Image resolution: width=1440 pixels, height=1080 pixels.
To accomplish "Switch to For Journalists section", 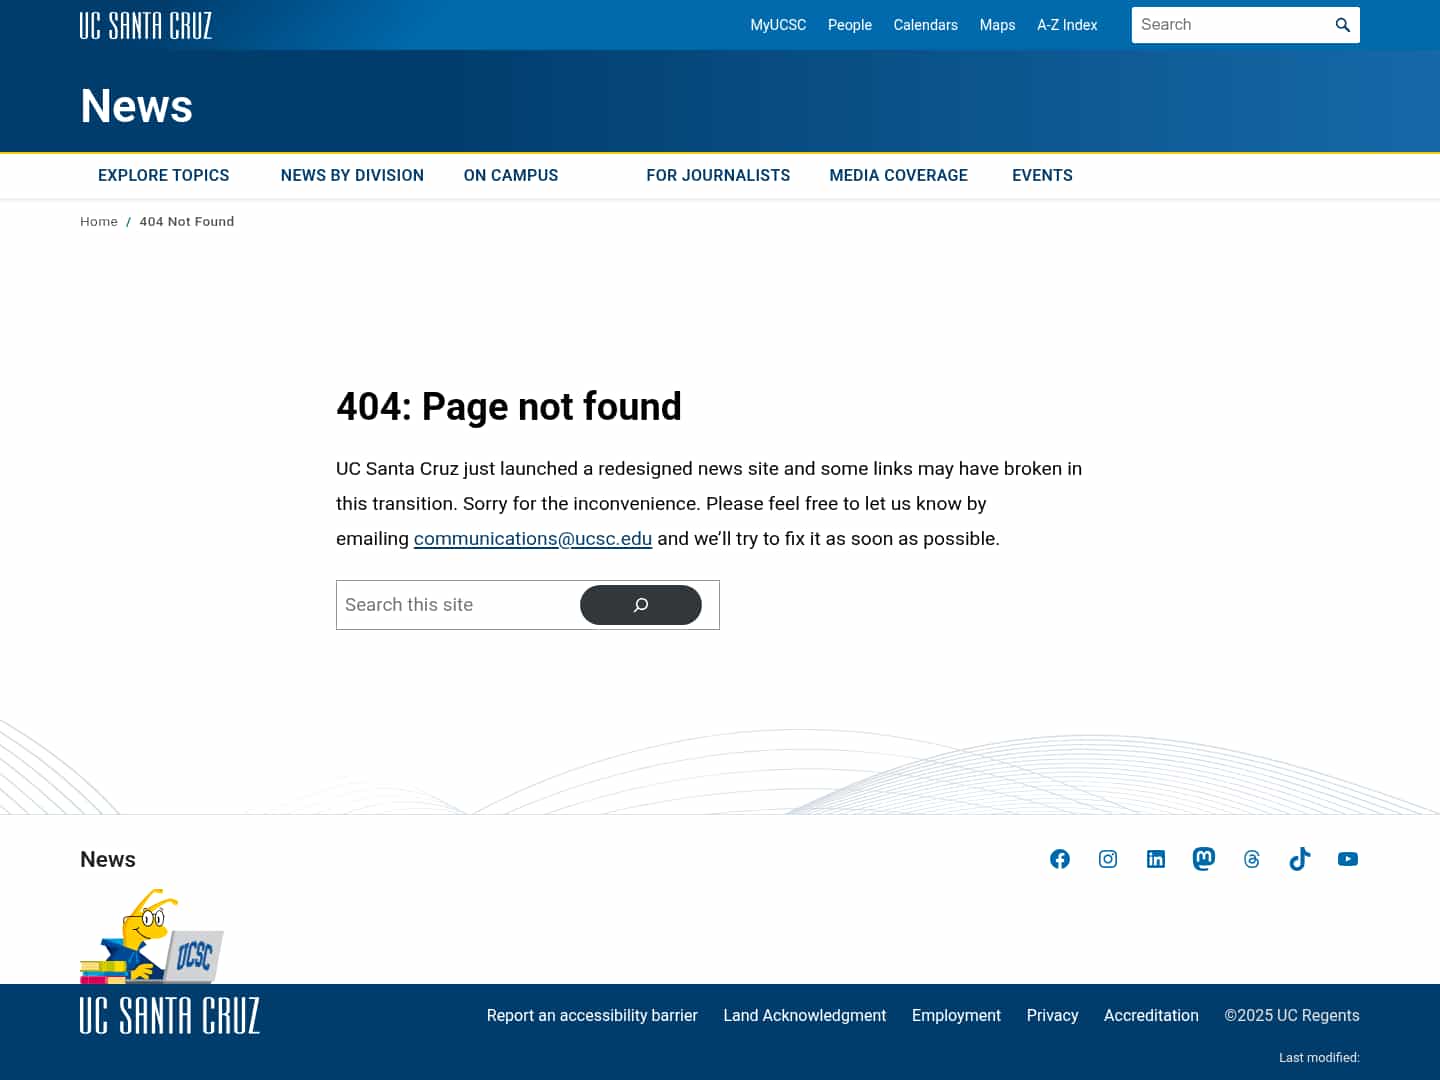I will tap(718, 175).
